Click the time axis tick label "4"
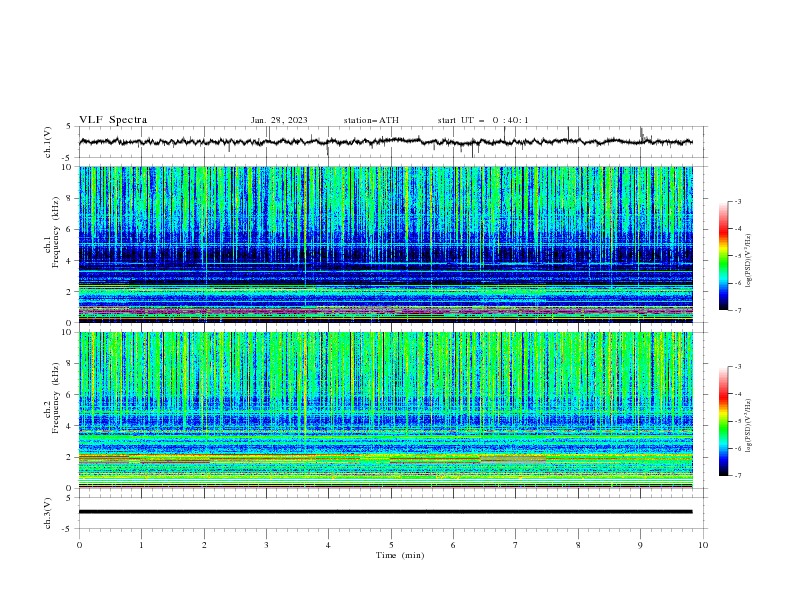Image resolution: width=792 pixels, height=612 pixels. point(328,545)
